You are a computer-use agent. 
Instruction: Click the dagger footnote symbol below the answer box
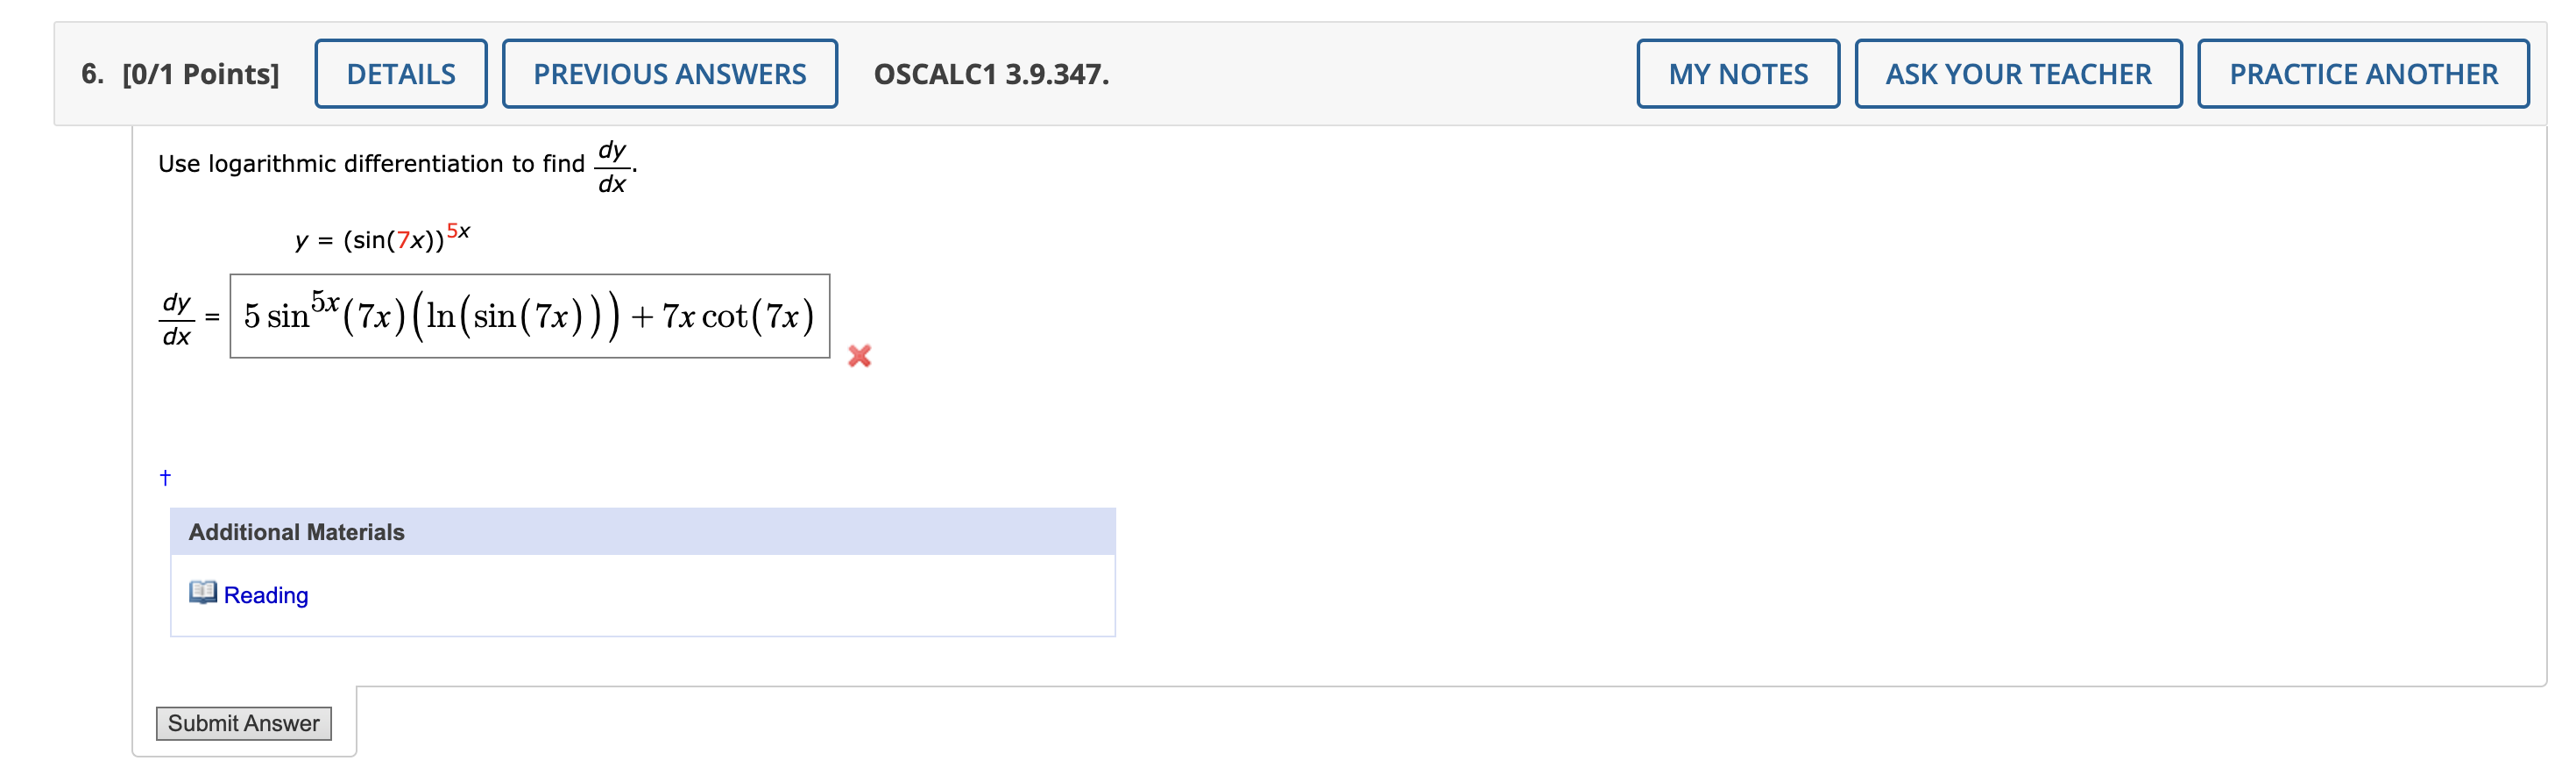point(163,477)
